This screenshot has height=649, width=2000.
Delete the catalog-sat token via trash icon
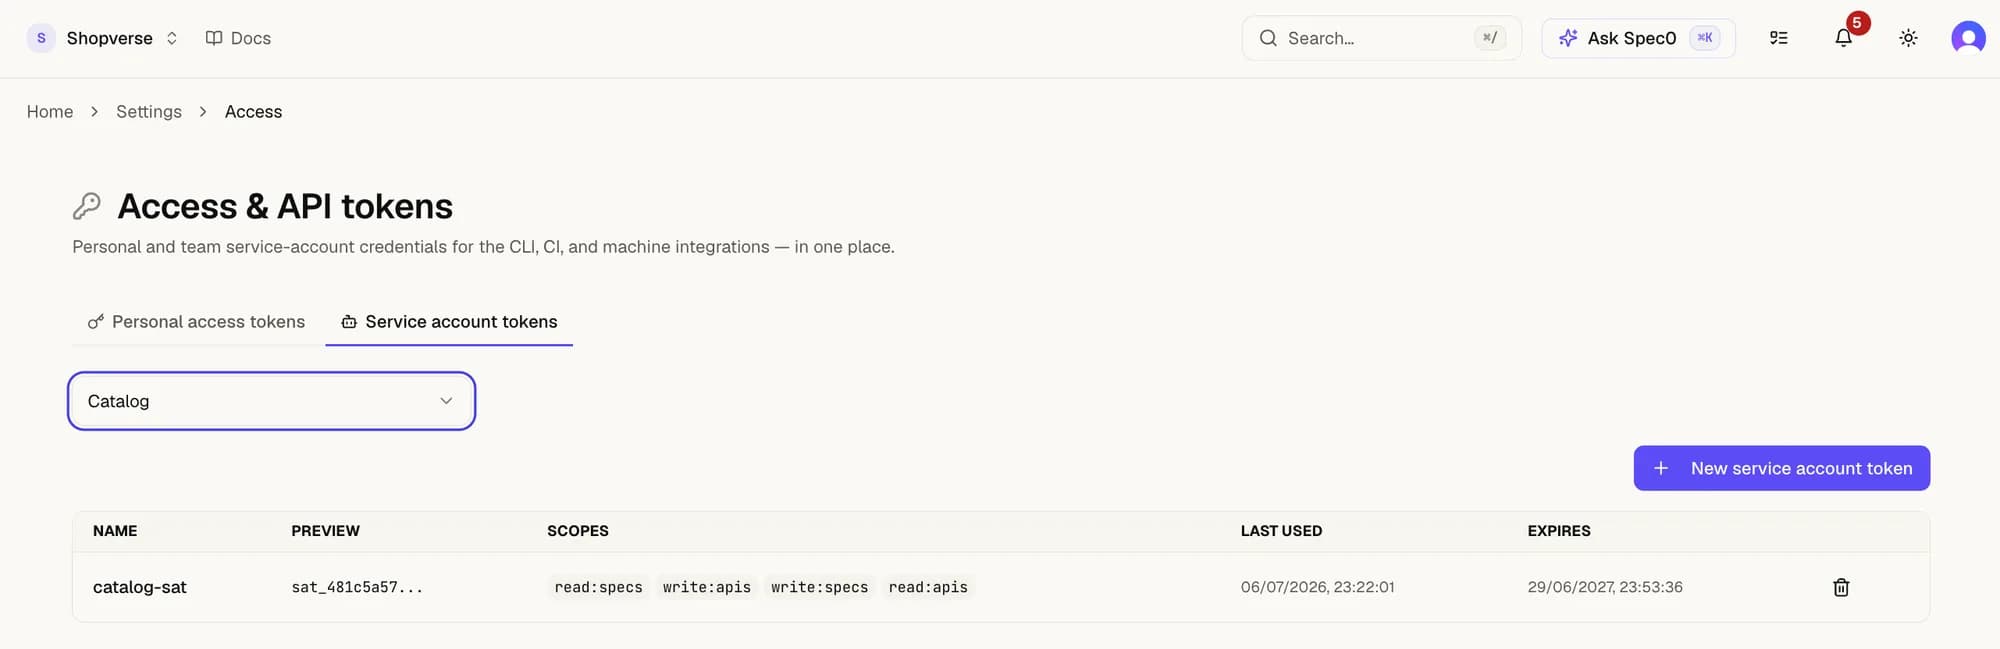[1840, 587]
